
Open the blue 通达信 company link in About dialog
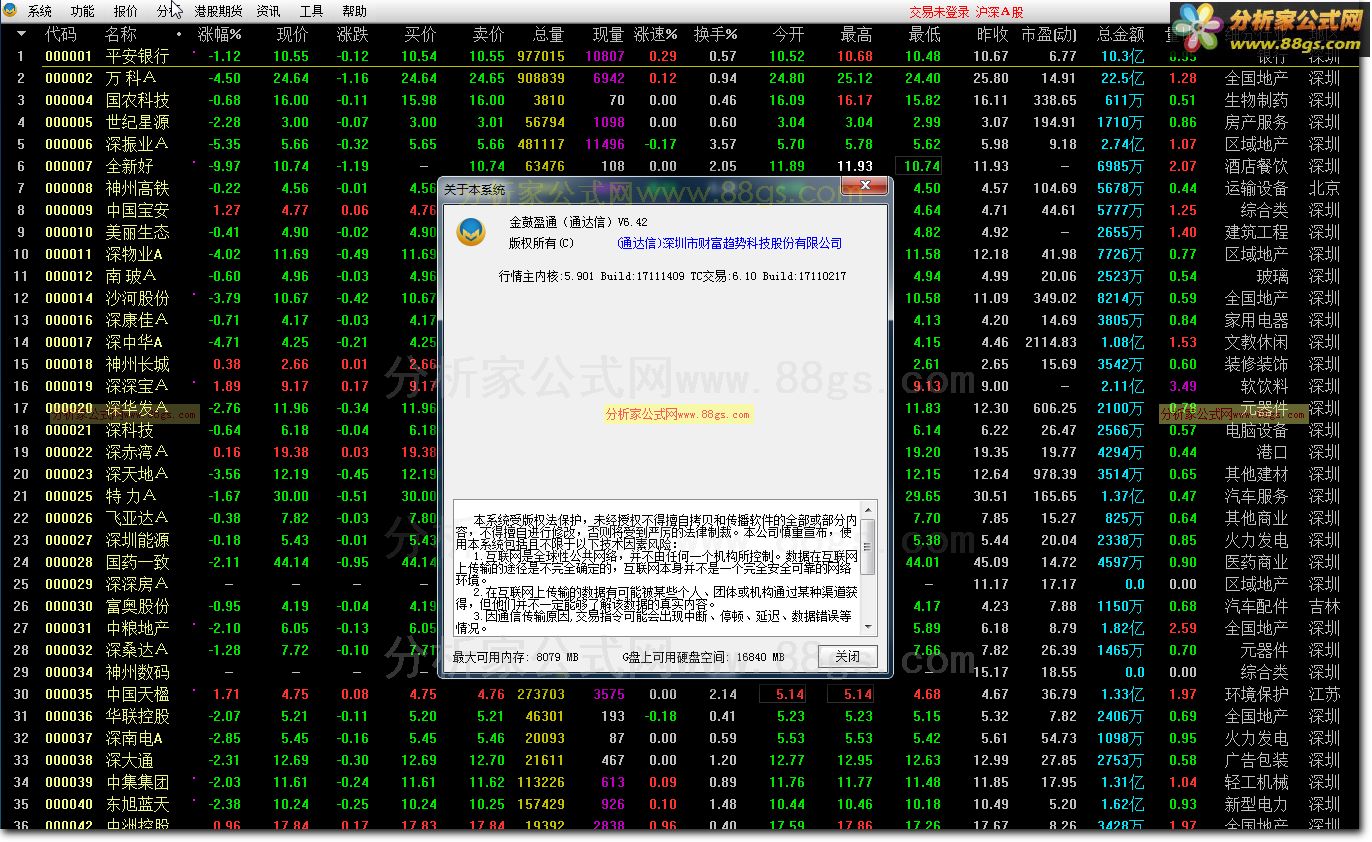click(x=730, y=244)
